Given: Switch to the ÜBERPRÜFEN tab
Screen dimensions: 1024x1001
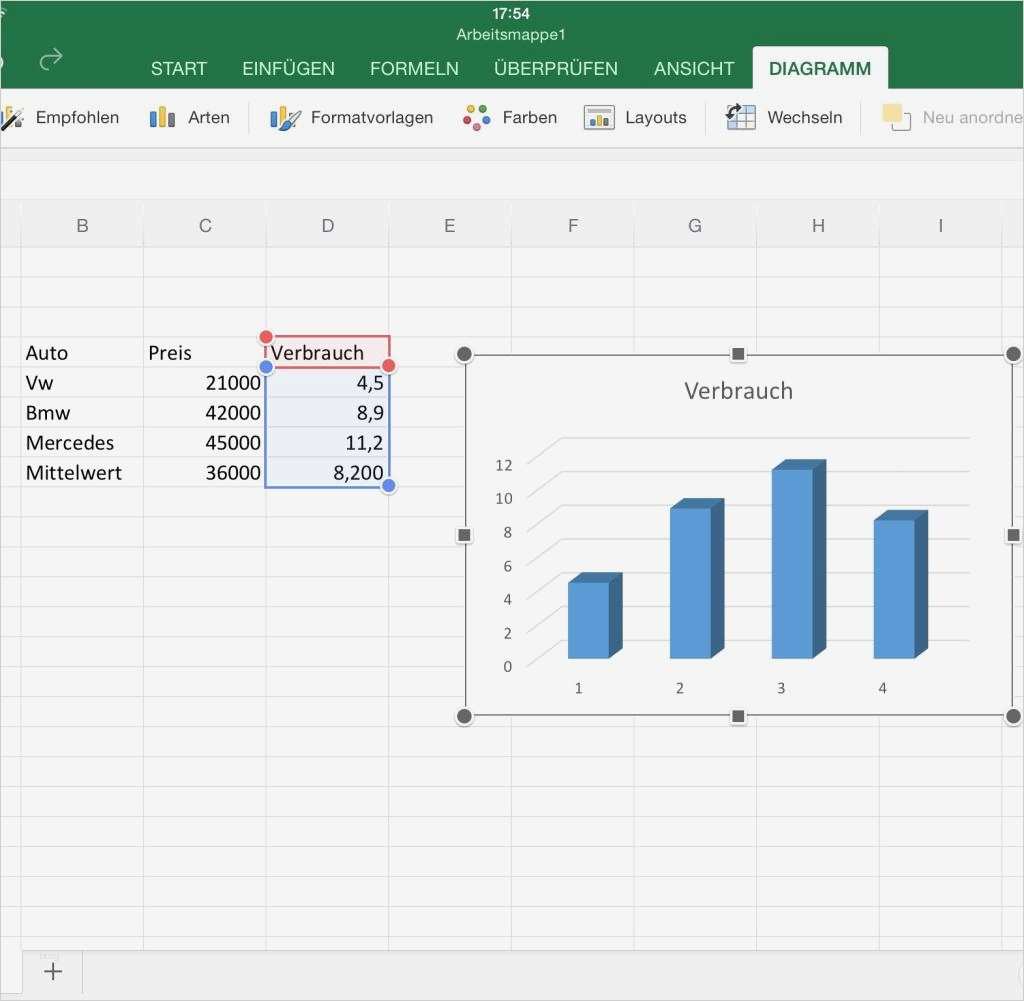Looking at the screenshot, I should pyautogui.click(x=556, y=69).
